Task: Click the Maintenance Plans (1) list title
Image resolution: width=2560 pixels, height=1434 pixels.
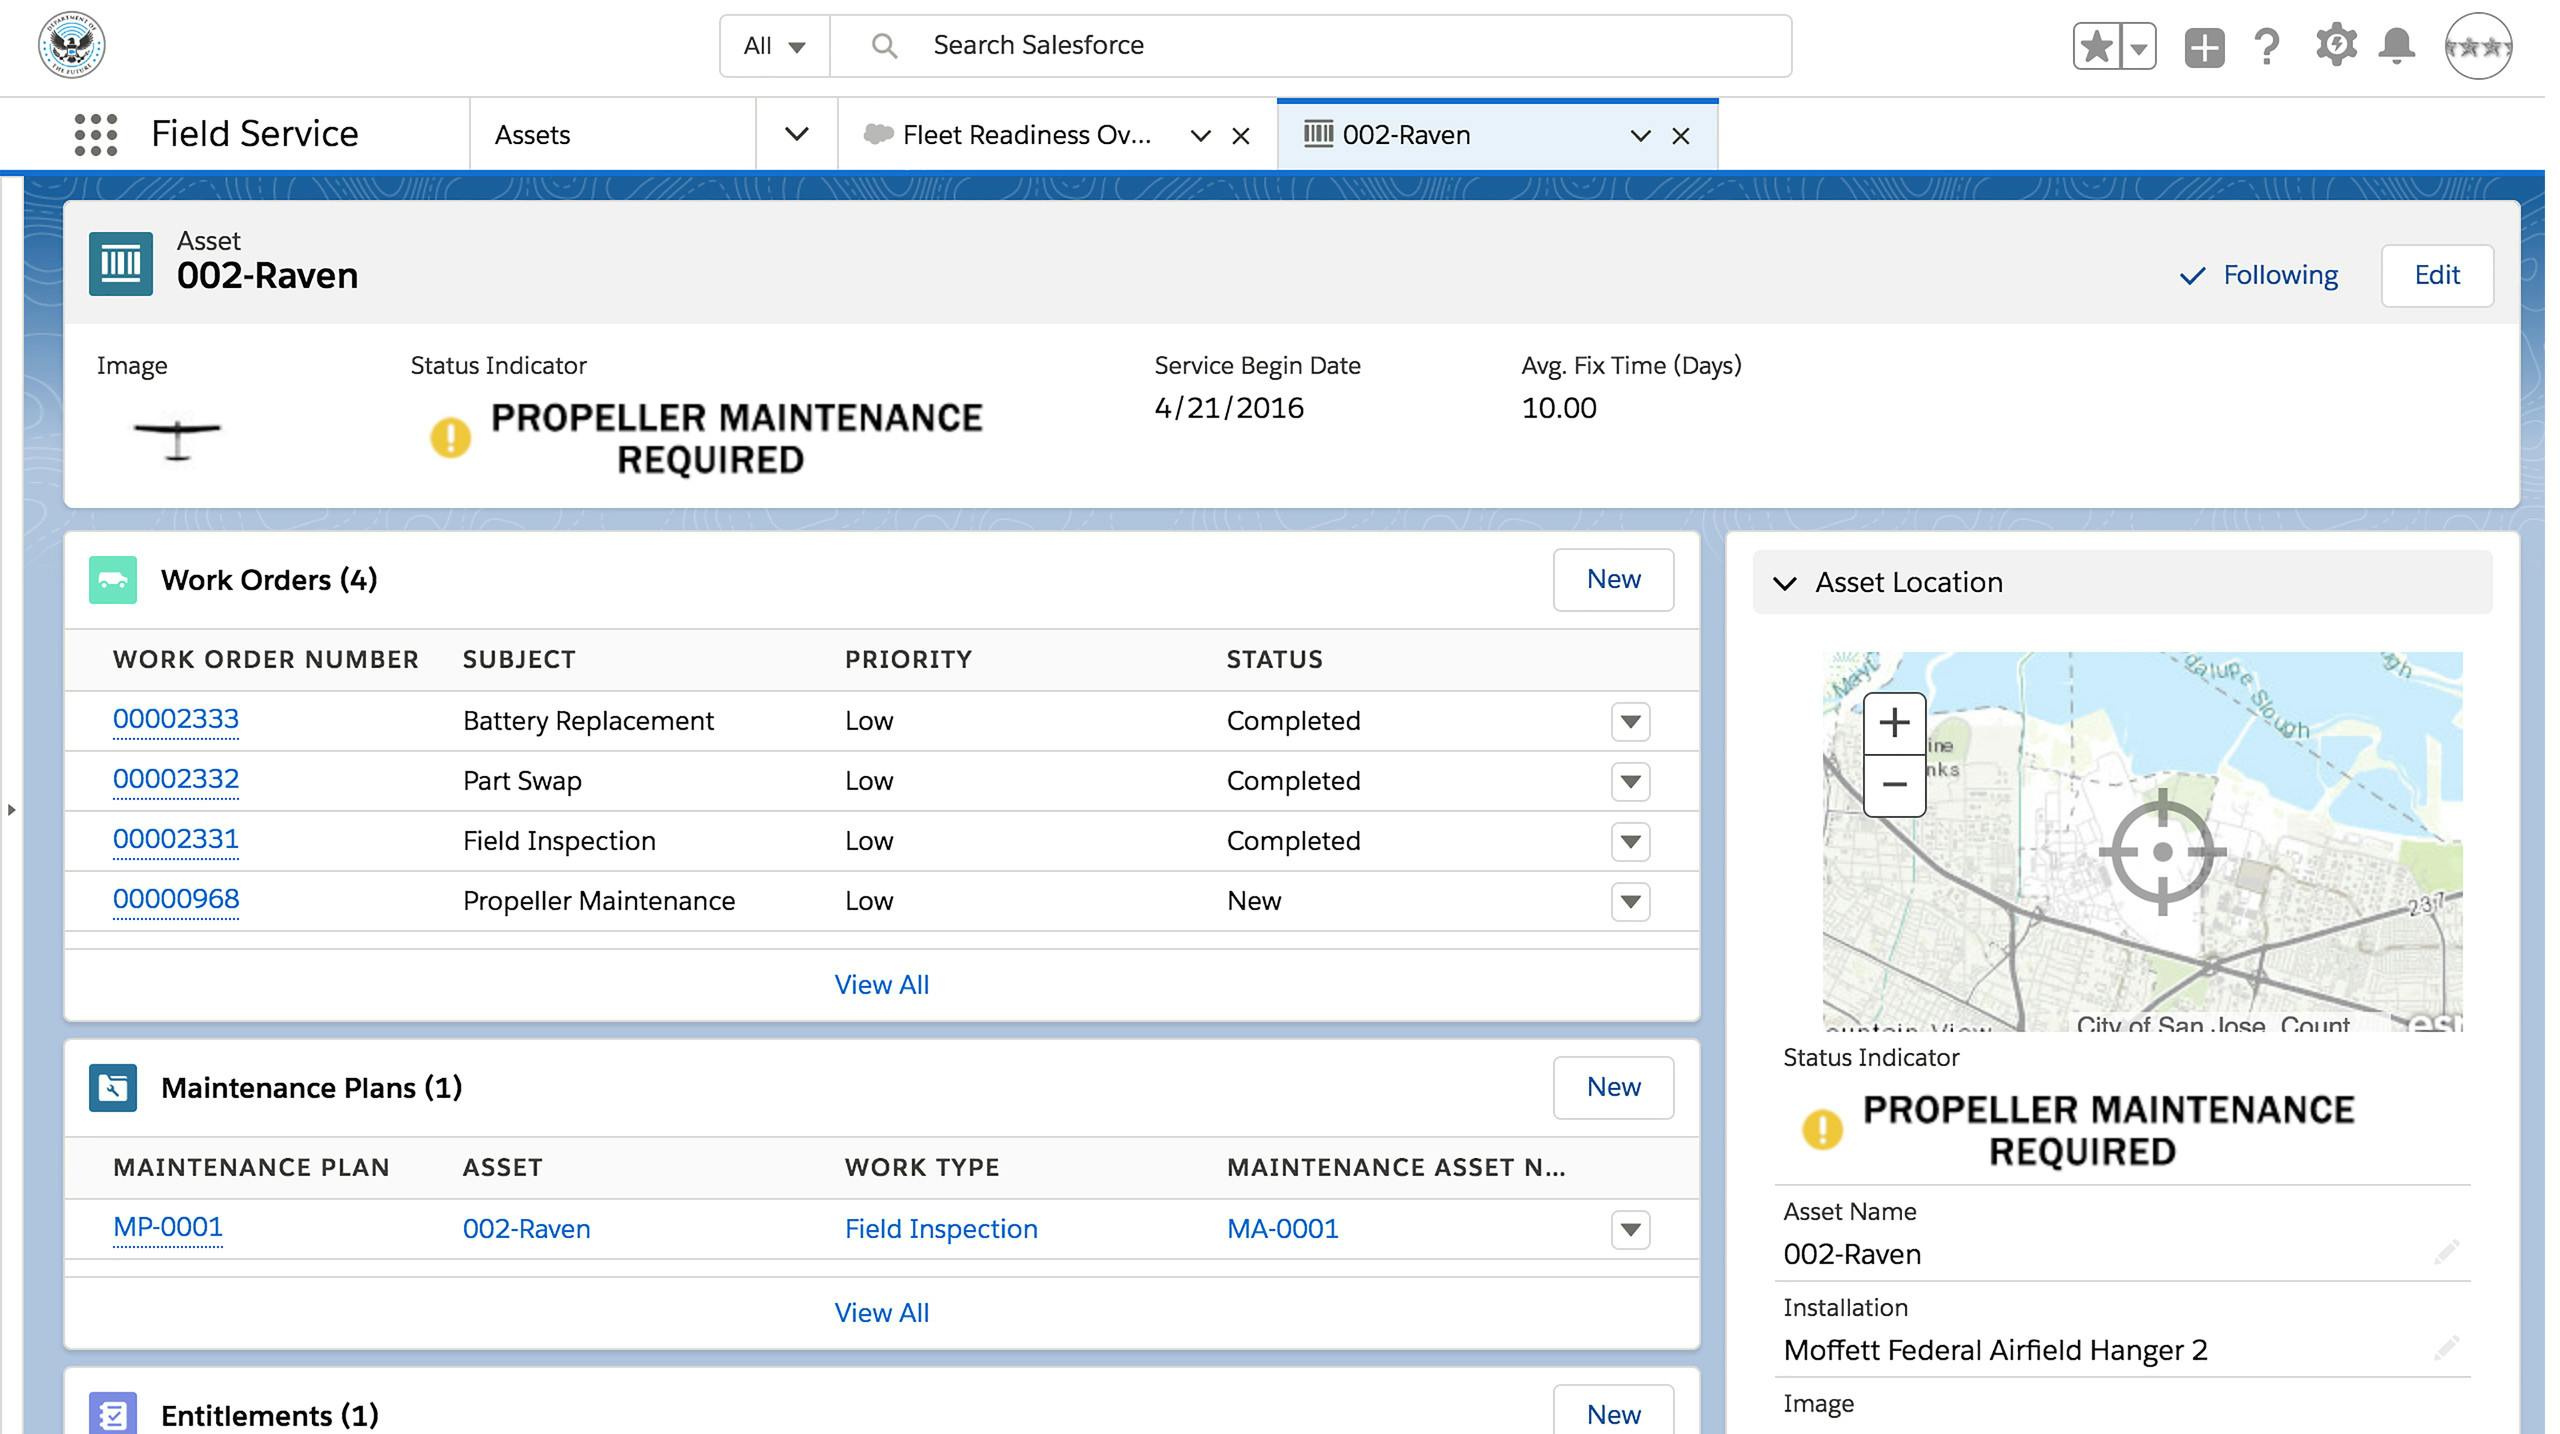Action: 312,1088
